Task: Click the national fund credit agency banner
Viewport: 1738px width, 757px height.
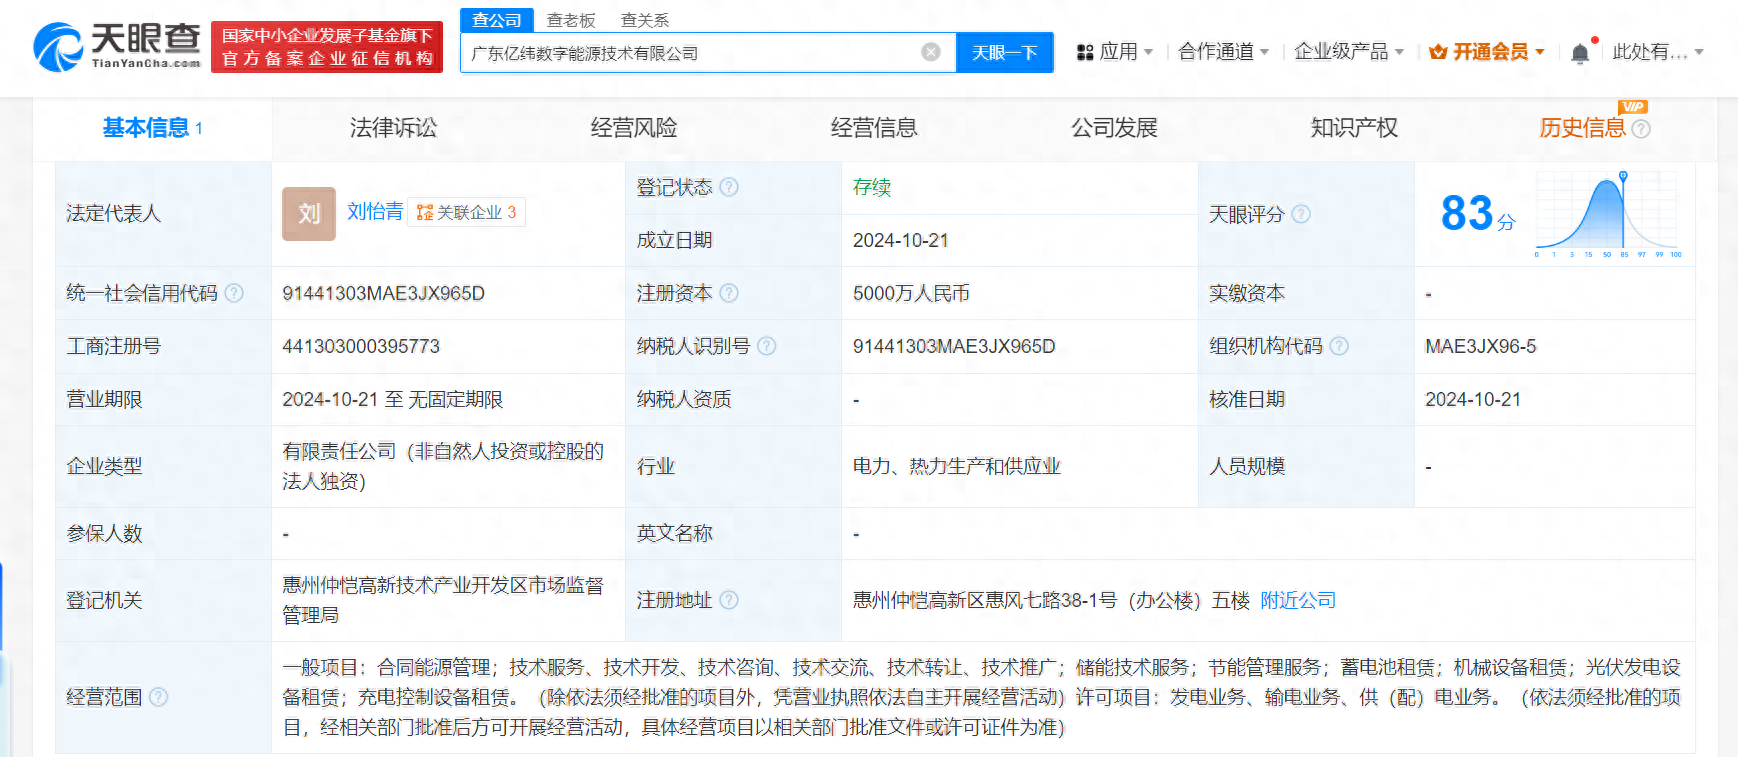Action: 327,47
